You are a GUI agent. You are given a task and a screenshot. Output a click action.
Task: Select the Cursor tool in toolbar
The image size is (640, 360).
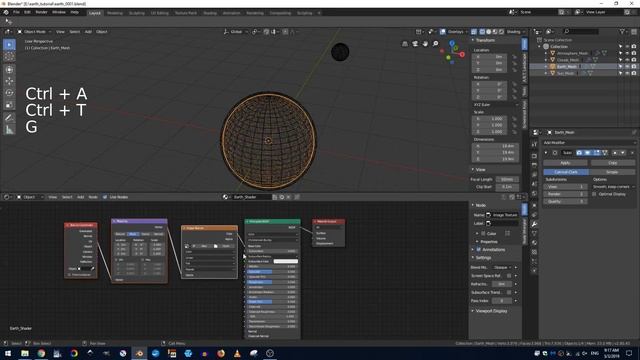9,57
